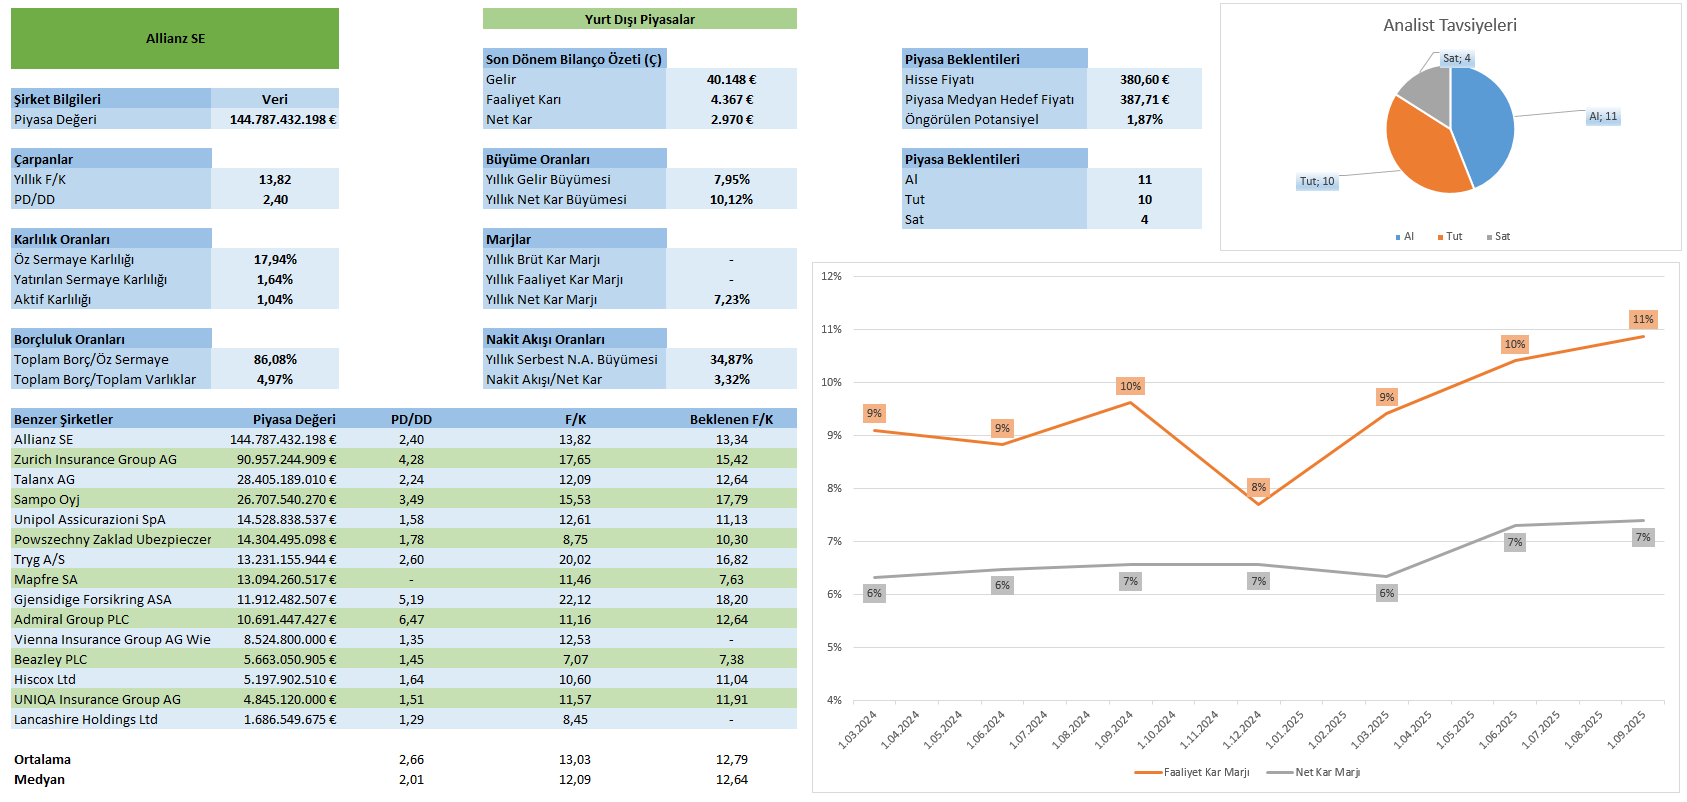
Task: Select the Faaliyet Karı label cell
Action: 574,99
